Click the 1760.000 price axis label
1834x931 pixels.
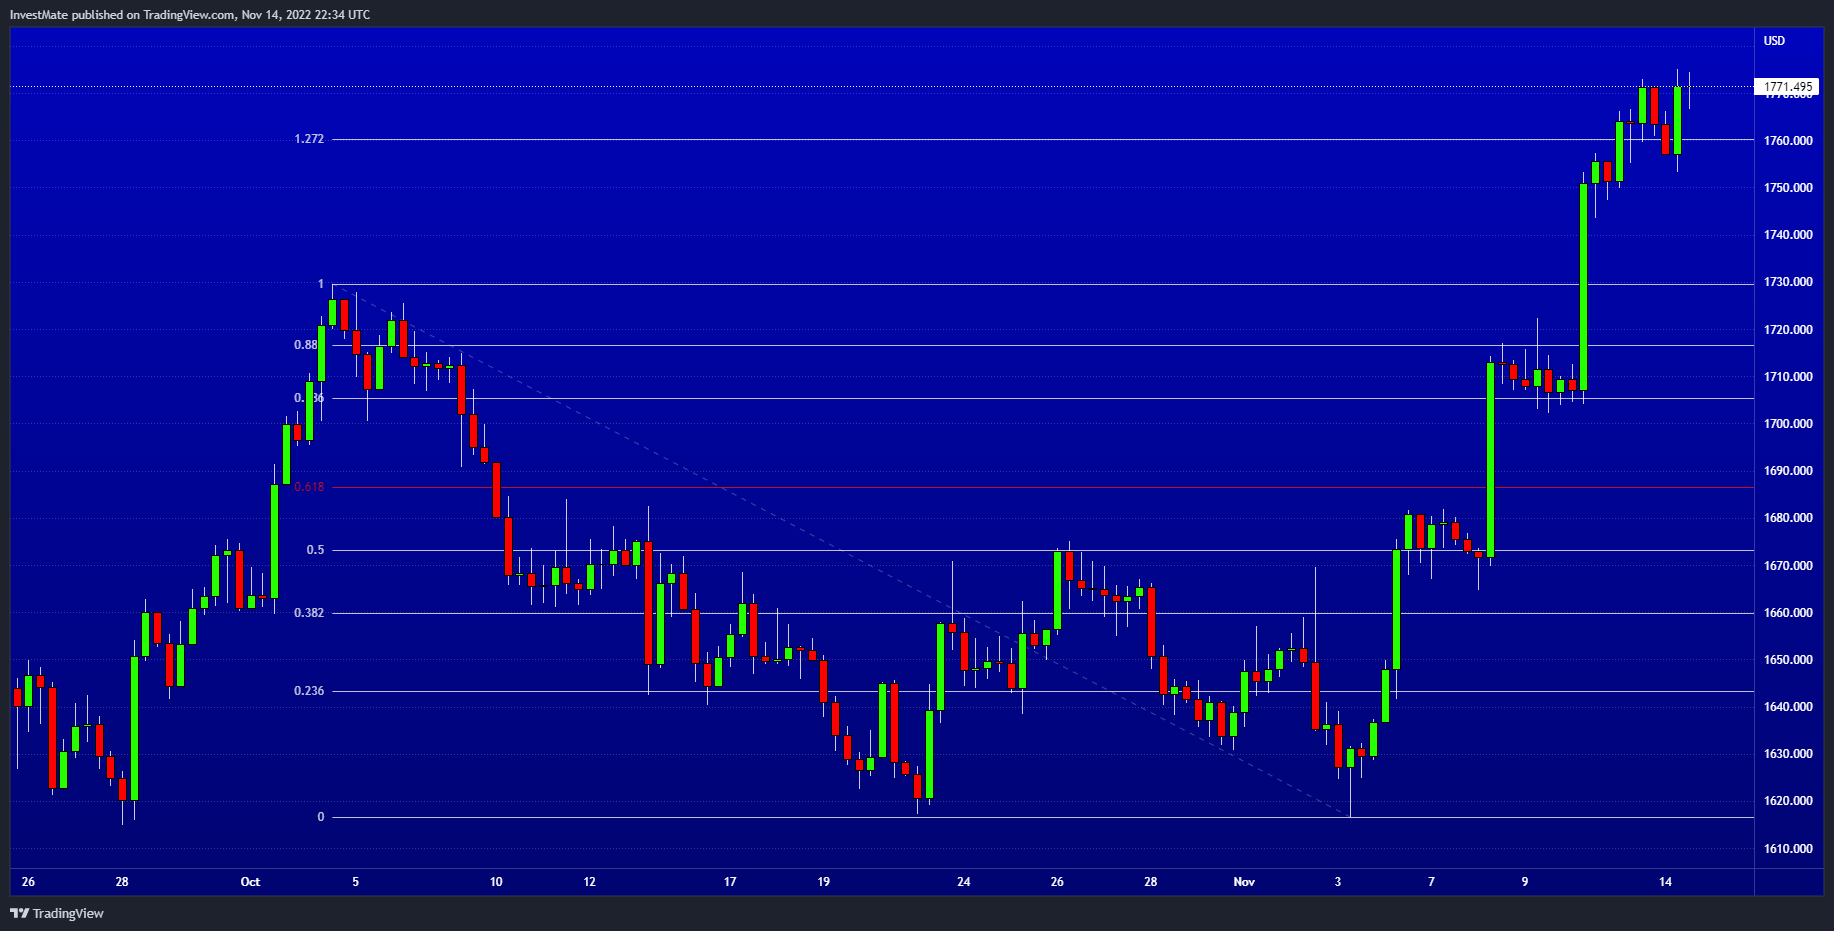(x=1788, y=141)
